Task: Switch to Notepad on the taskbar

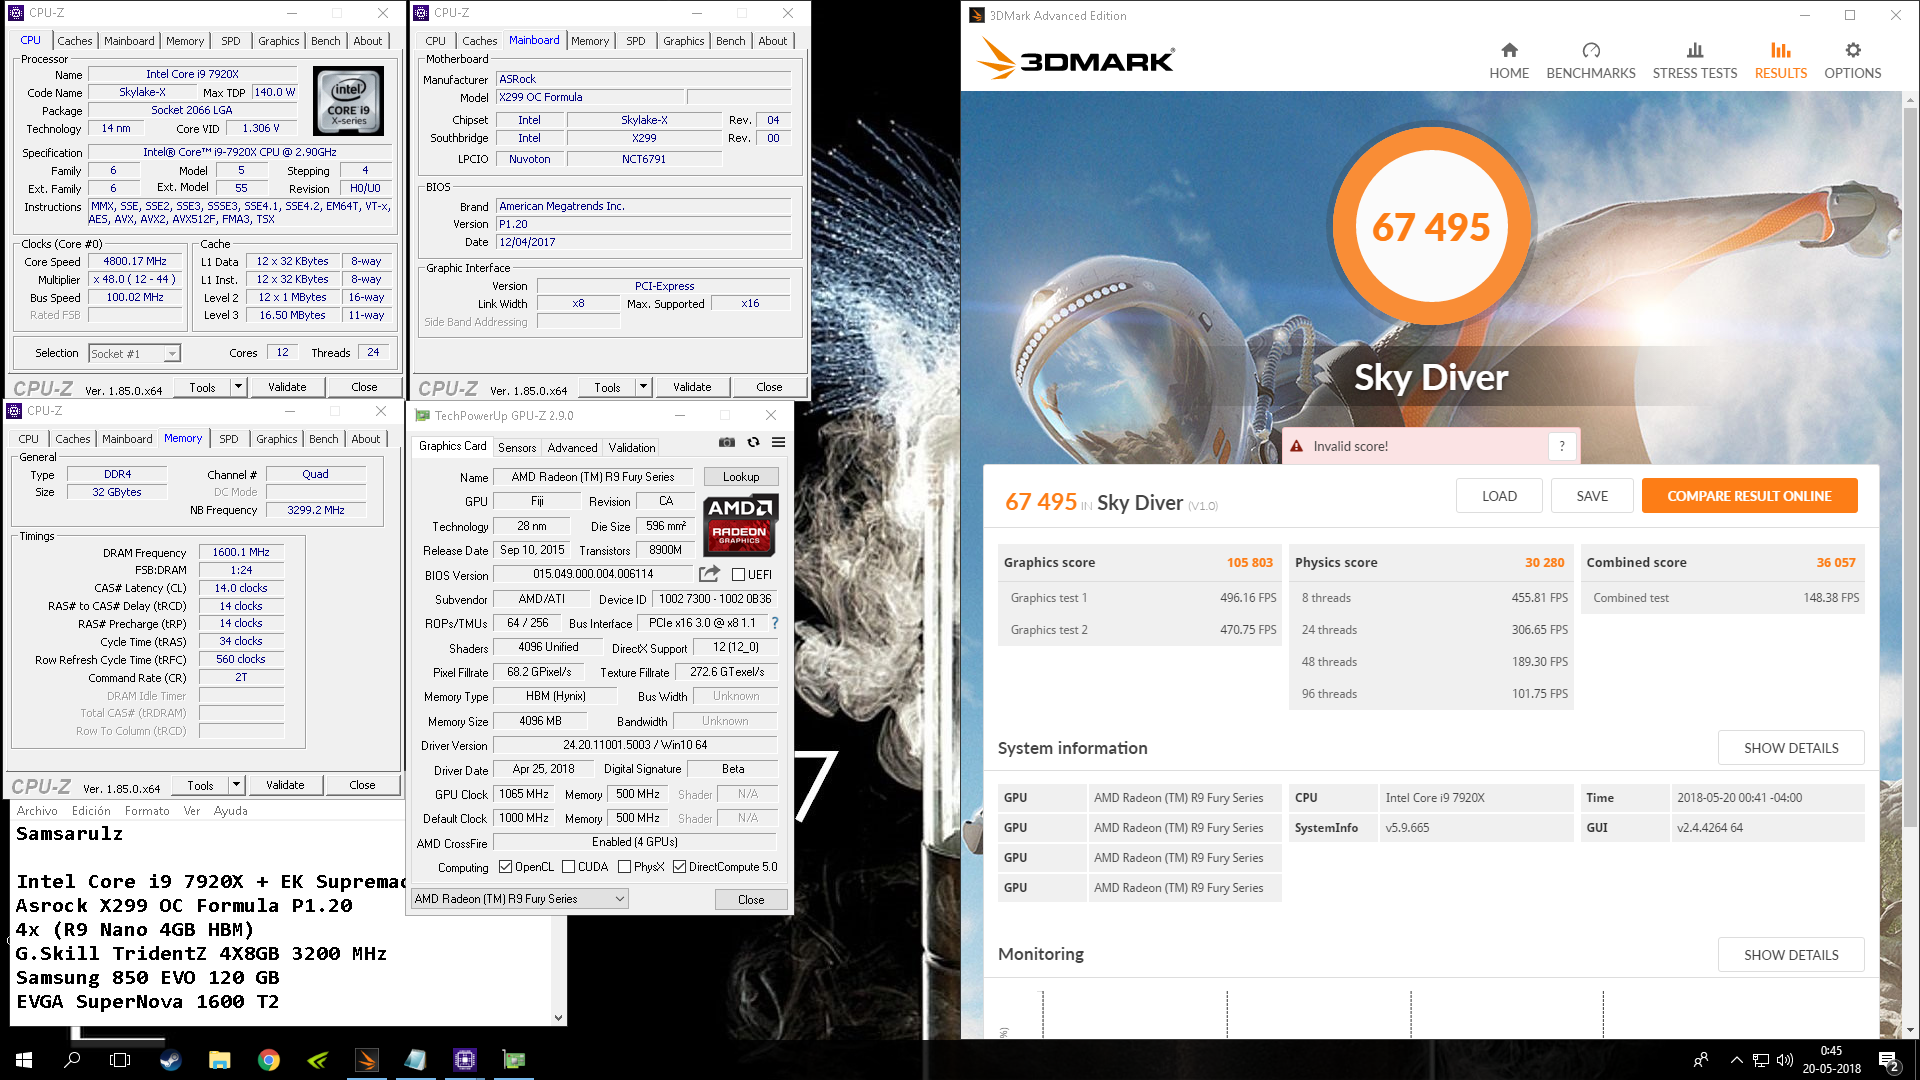Action: pos(416,1060)
